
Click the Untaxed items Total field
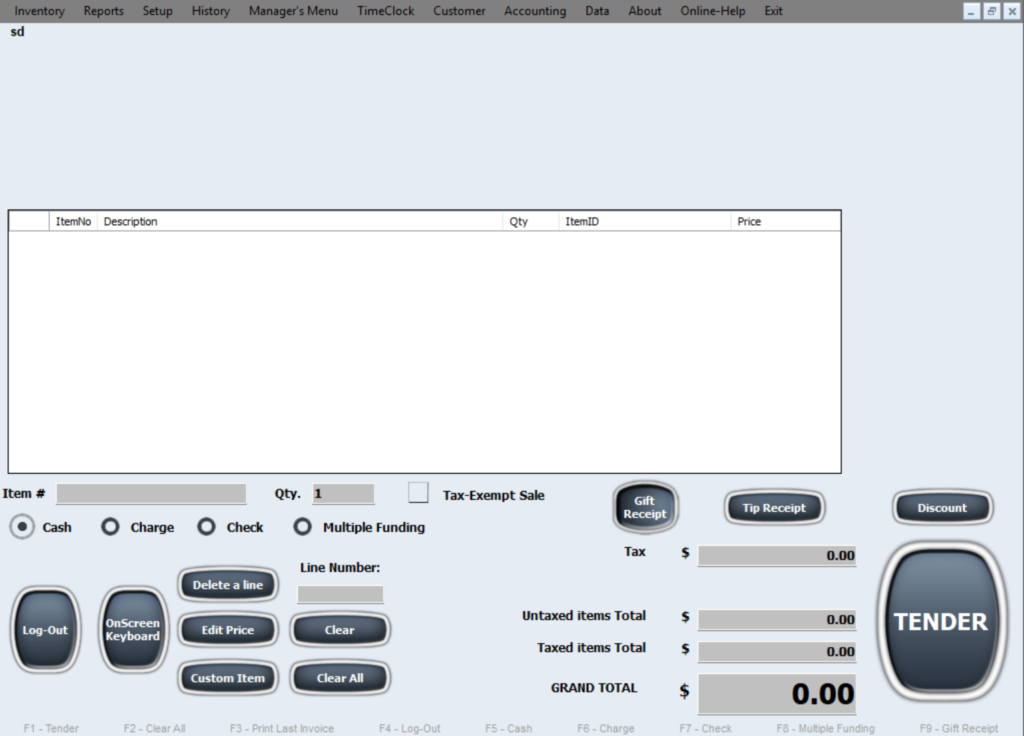777,619
